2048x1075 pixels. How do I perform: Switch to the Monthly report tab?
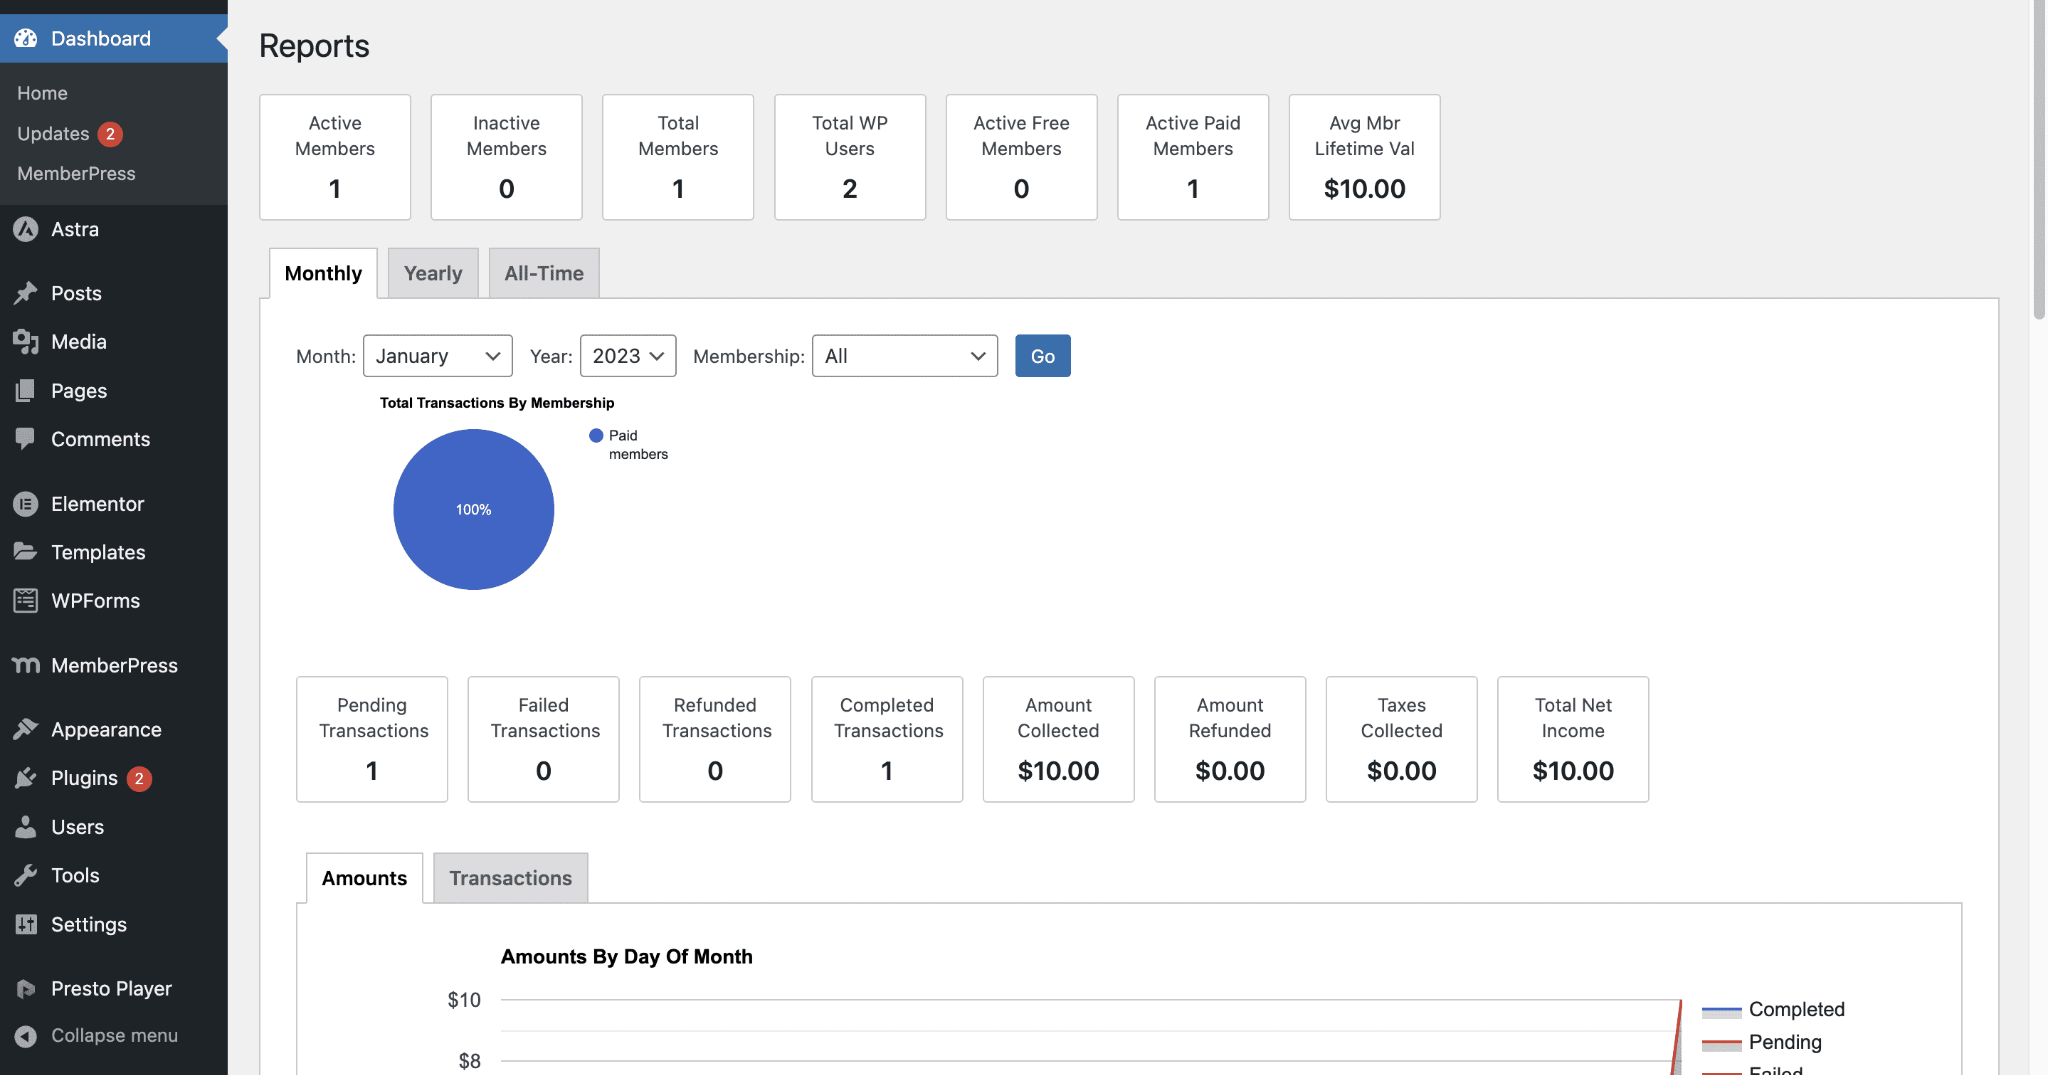click(323, 273)
